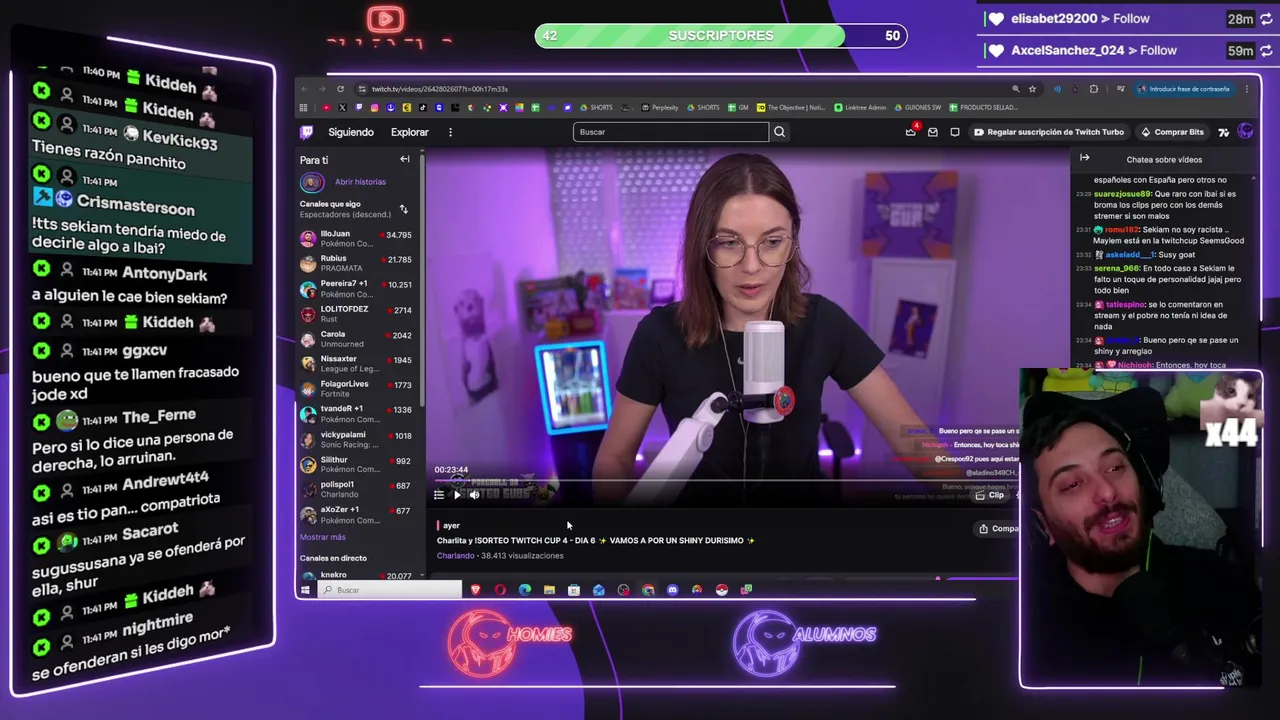Open the browser zoom magnifier icon in the address bar

coord(1016,89)
